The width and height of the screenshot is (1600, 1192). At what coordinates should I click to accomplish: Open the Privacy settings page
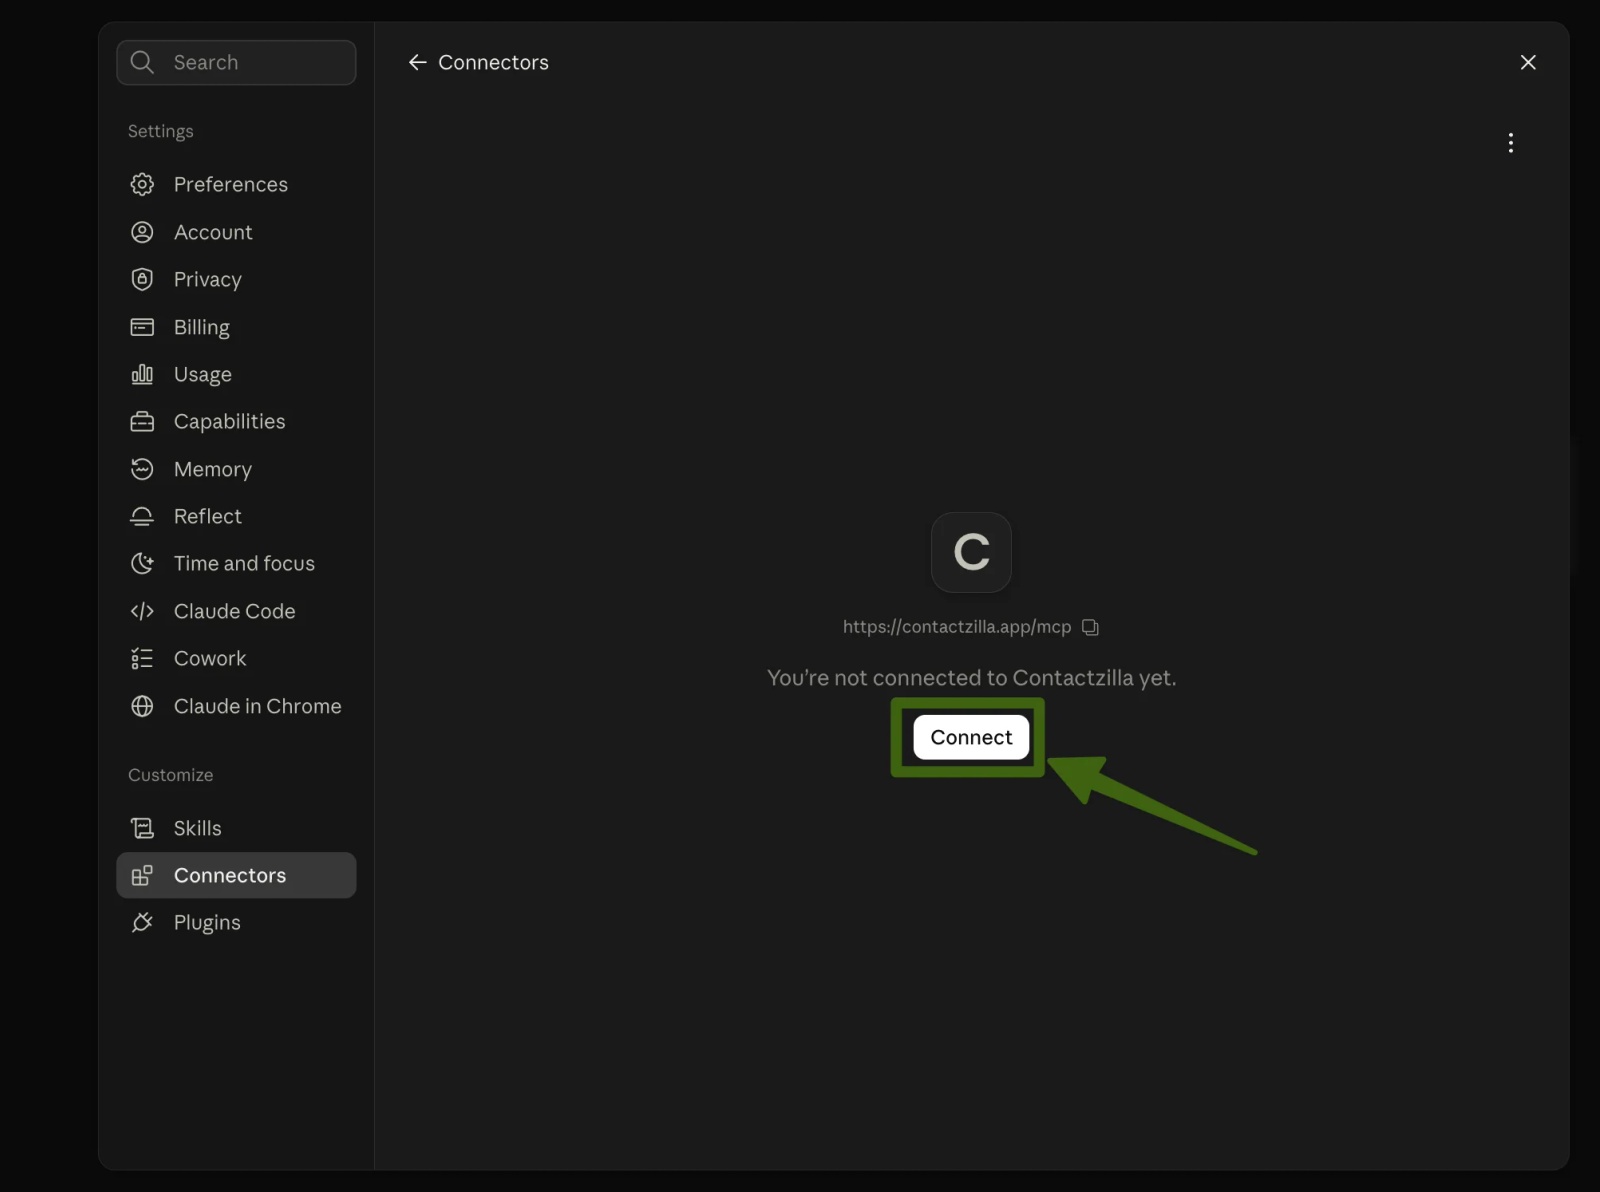(x=236, y=279)
